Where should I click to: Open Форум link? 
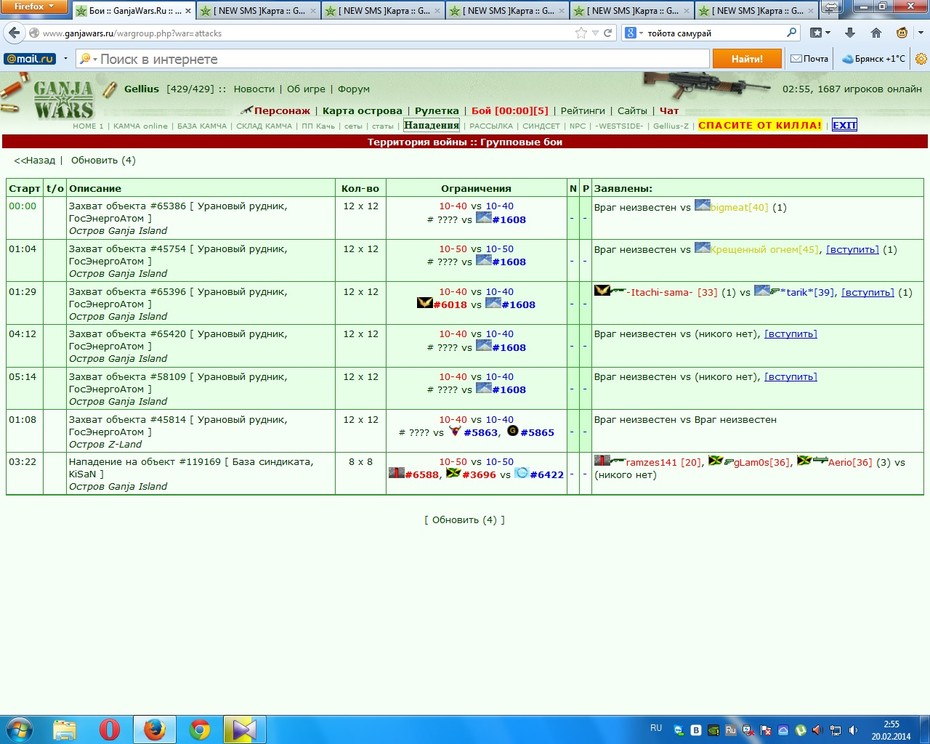tap(353, 89)
